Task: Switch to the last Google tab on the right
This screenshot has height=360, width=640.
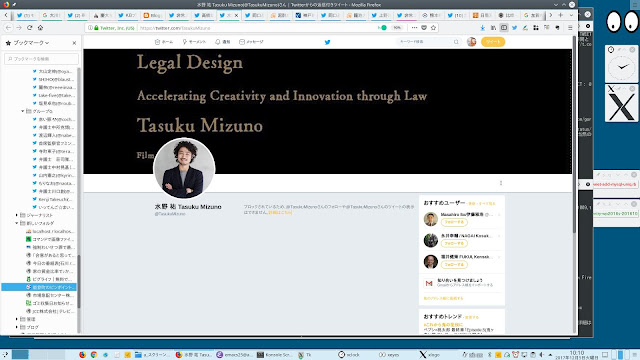Action: point(534,15)
